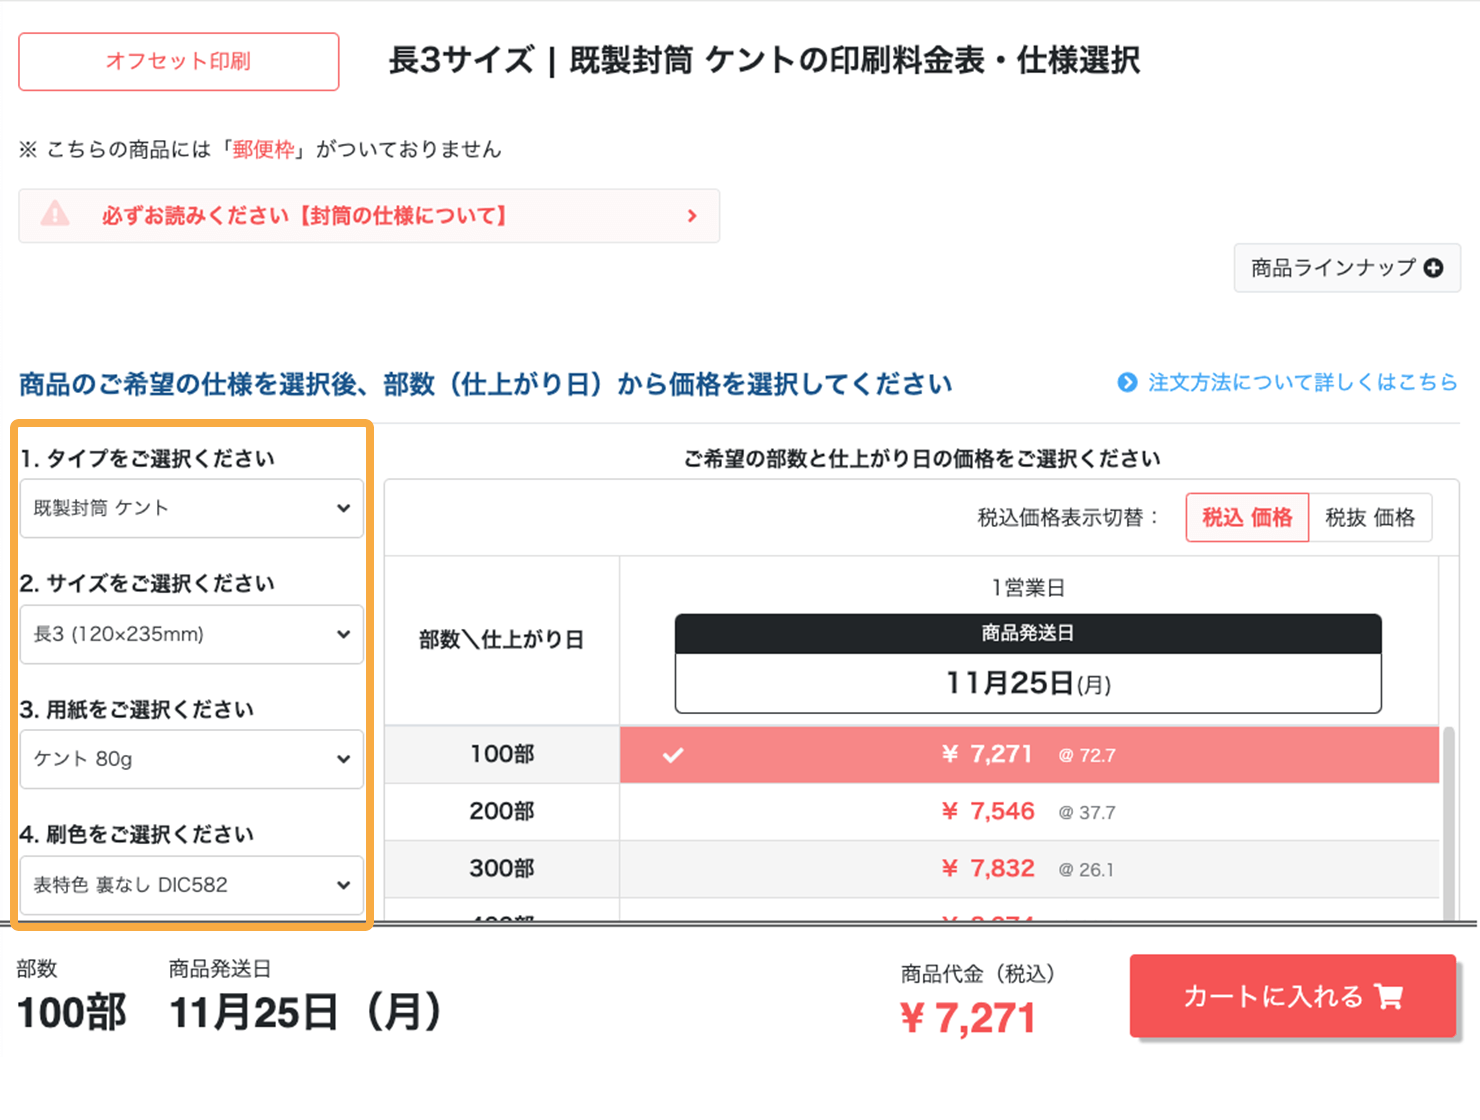Viewport: 1480px width, 1120px height.
Task: Click the right chevron in the 封筒の仕様 banner
Action: click(691, 215)
